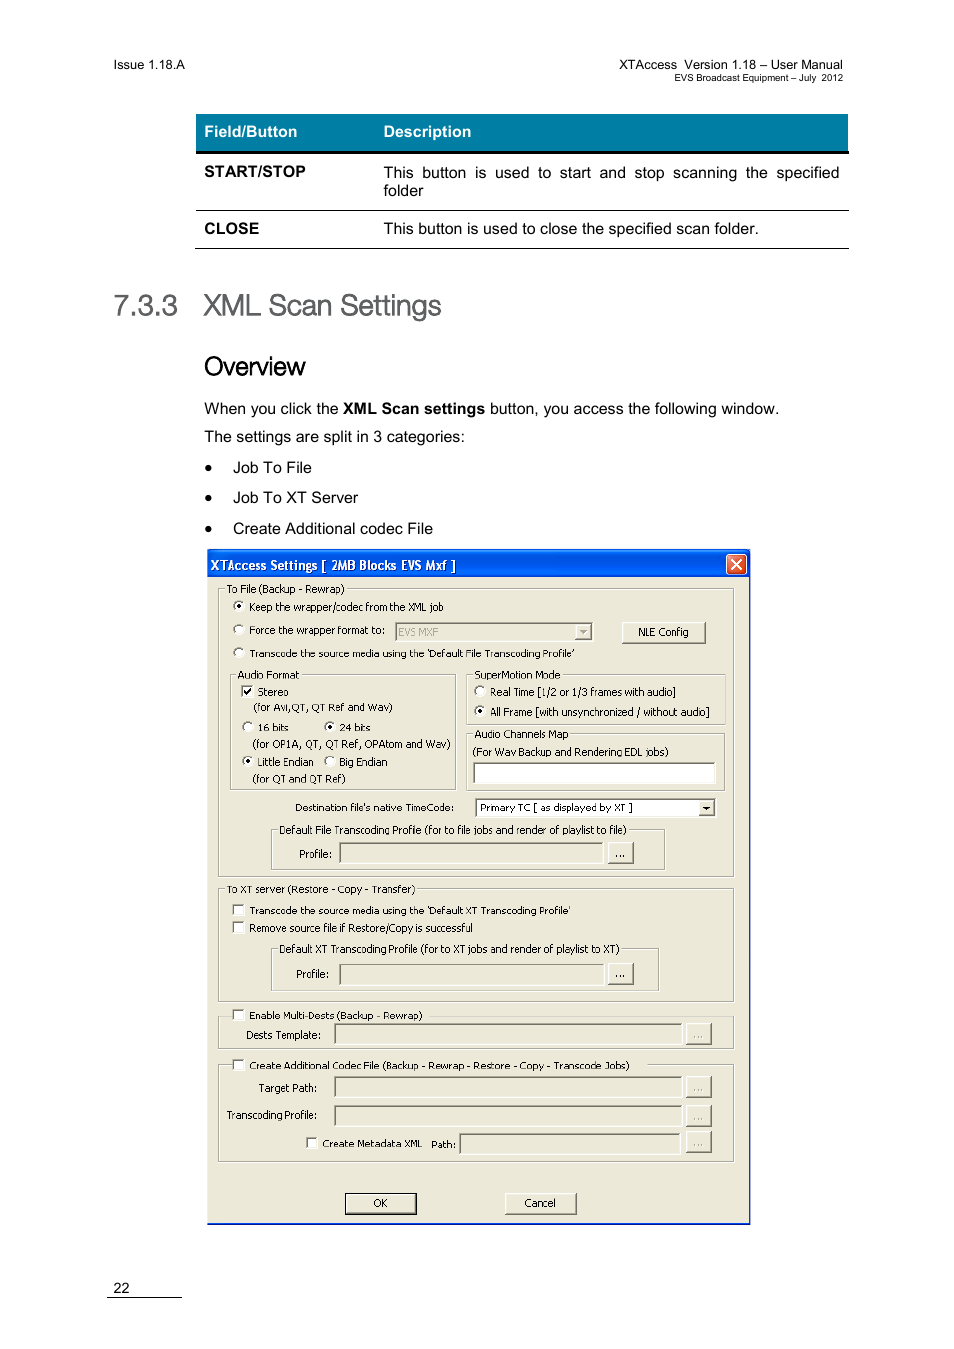Click the 'Field/Button' table header

(x=251, y=132)
